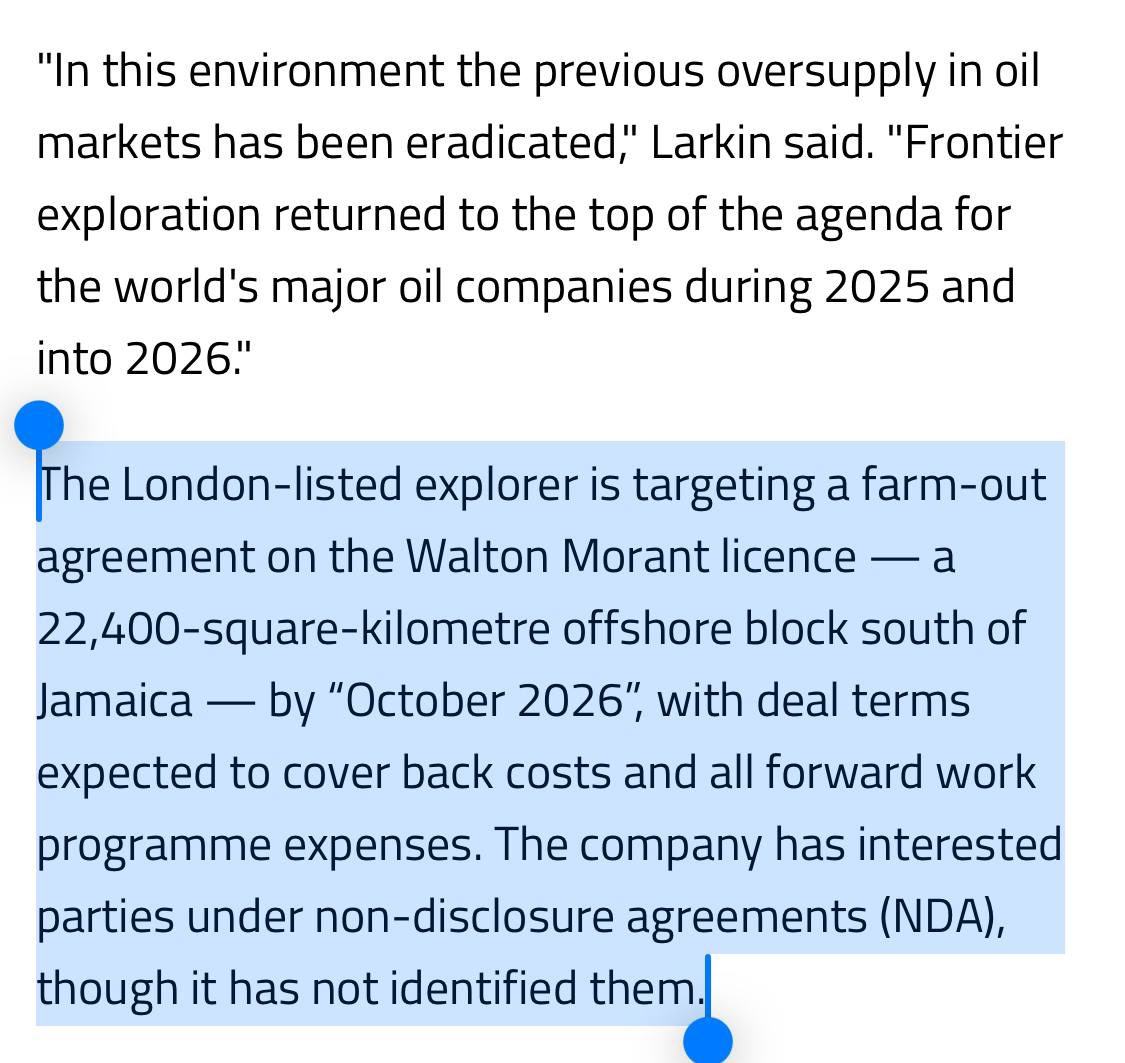The height and width of the screenshot is (1063, 1125).
Task: Tap the word "farm-out" in first highlighted line
Action: tap(954, 484)
